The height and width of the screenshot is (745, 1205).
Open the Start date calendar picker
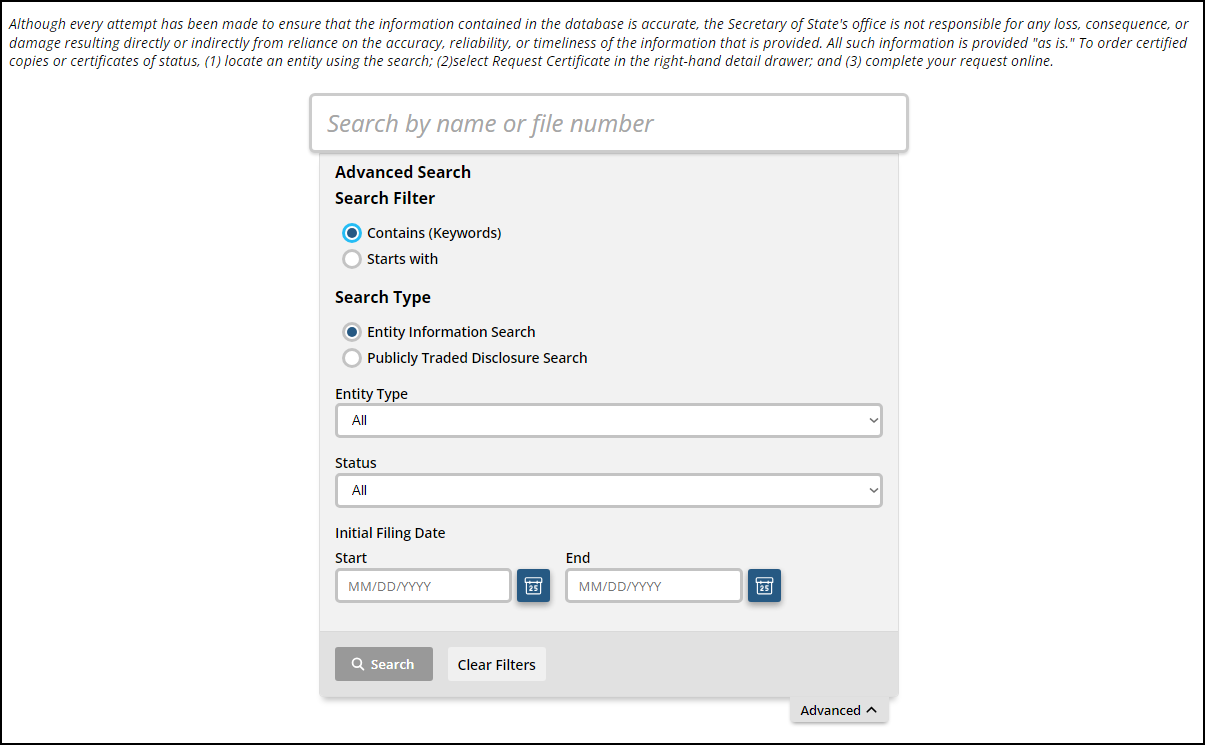pyautogui.click(x=533, y=586)
